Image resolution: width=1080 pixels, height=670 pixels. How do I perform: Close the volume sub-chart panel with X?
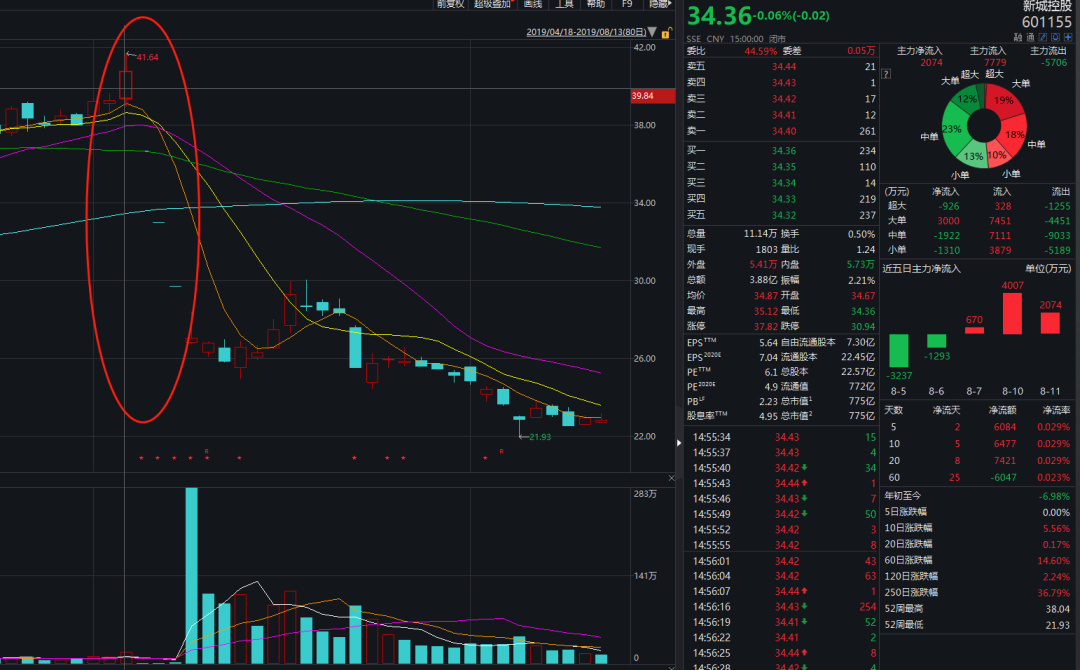(x=672, y=480)
